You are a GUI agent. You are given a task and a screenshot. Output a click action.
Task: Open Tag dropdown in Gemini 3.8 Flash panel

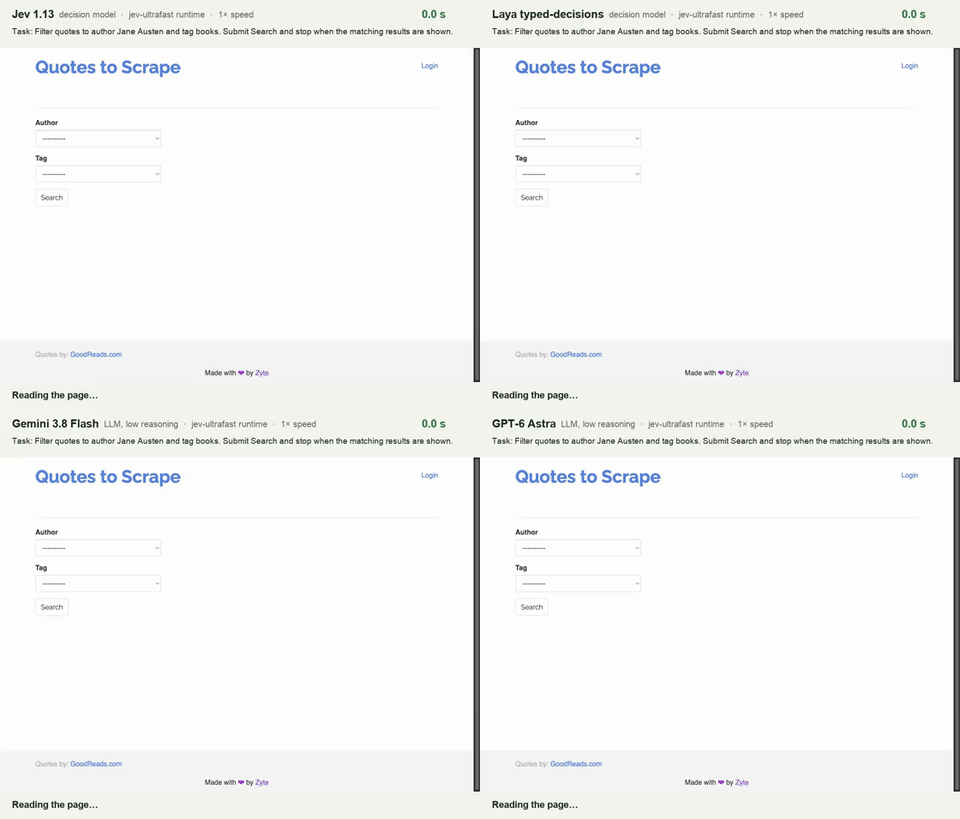pyautogui.click(x=98, y=583)
